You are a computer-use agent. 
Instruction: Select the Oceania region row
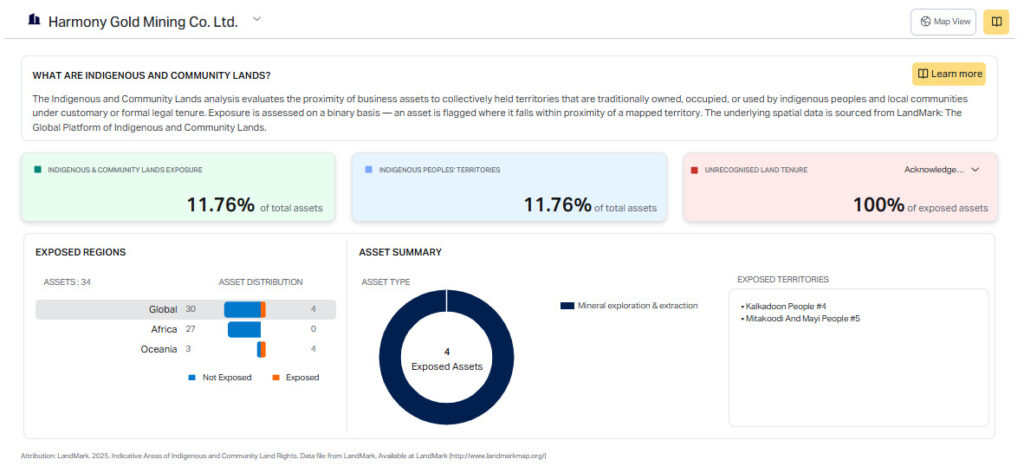pos(185,349)
